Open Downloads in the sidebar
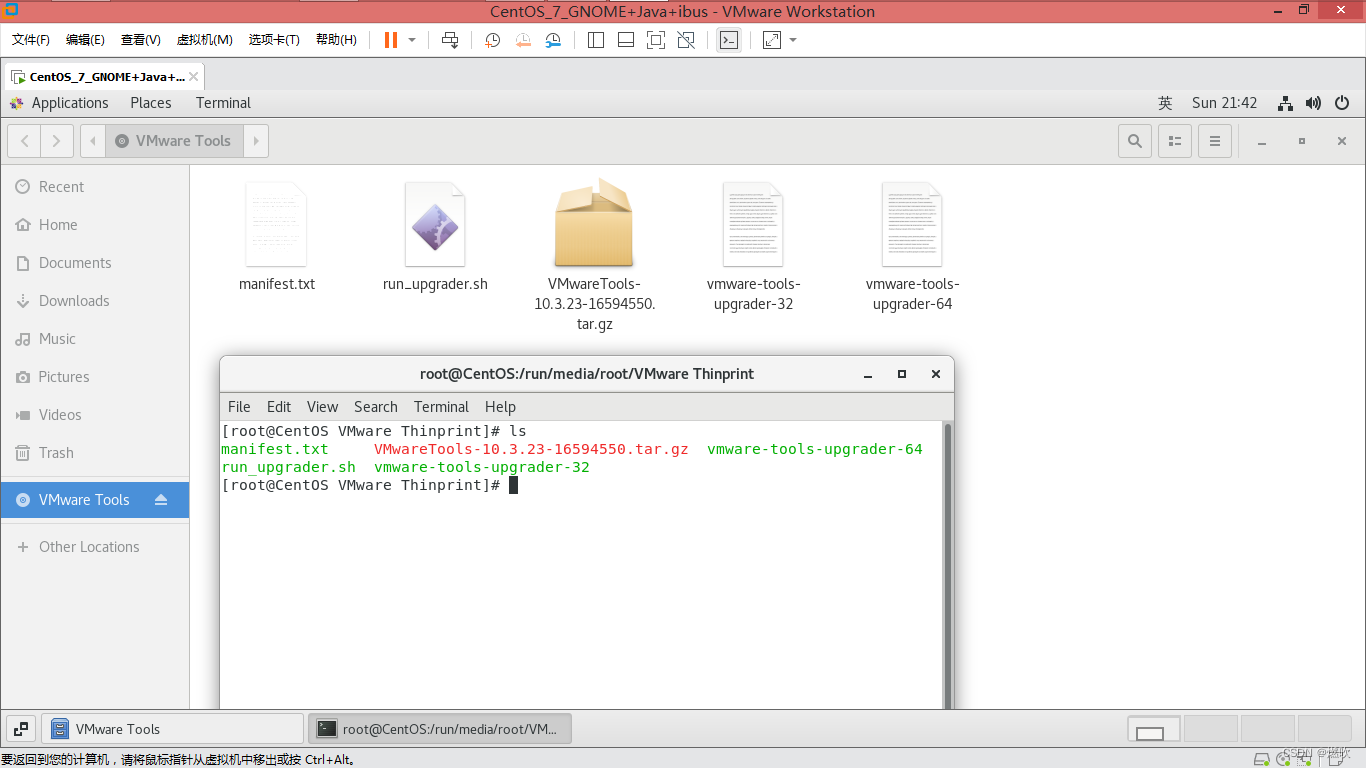The width and height of the screenshot is (1366, 768). point(95,301)
